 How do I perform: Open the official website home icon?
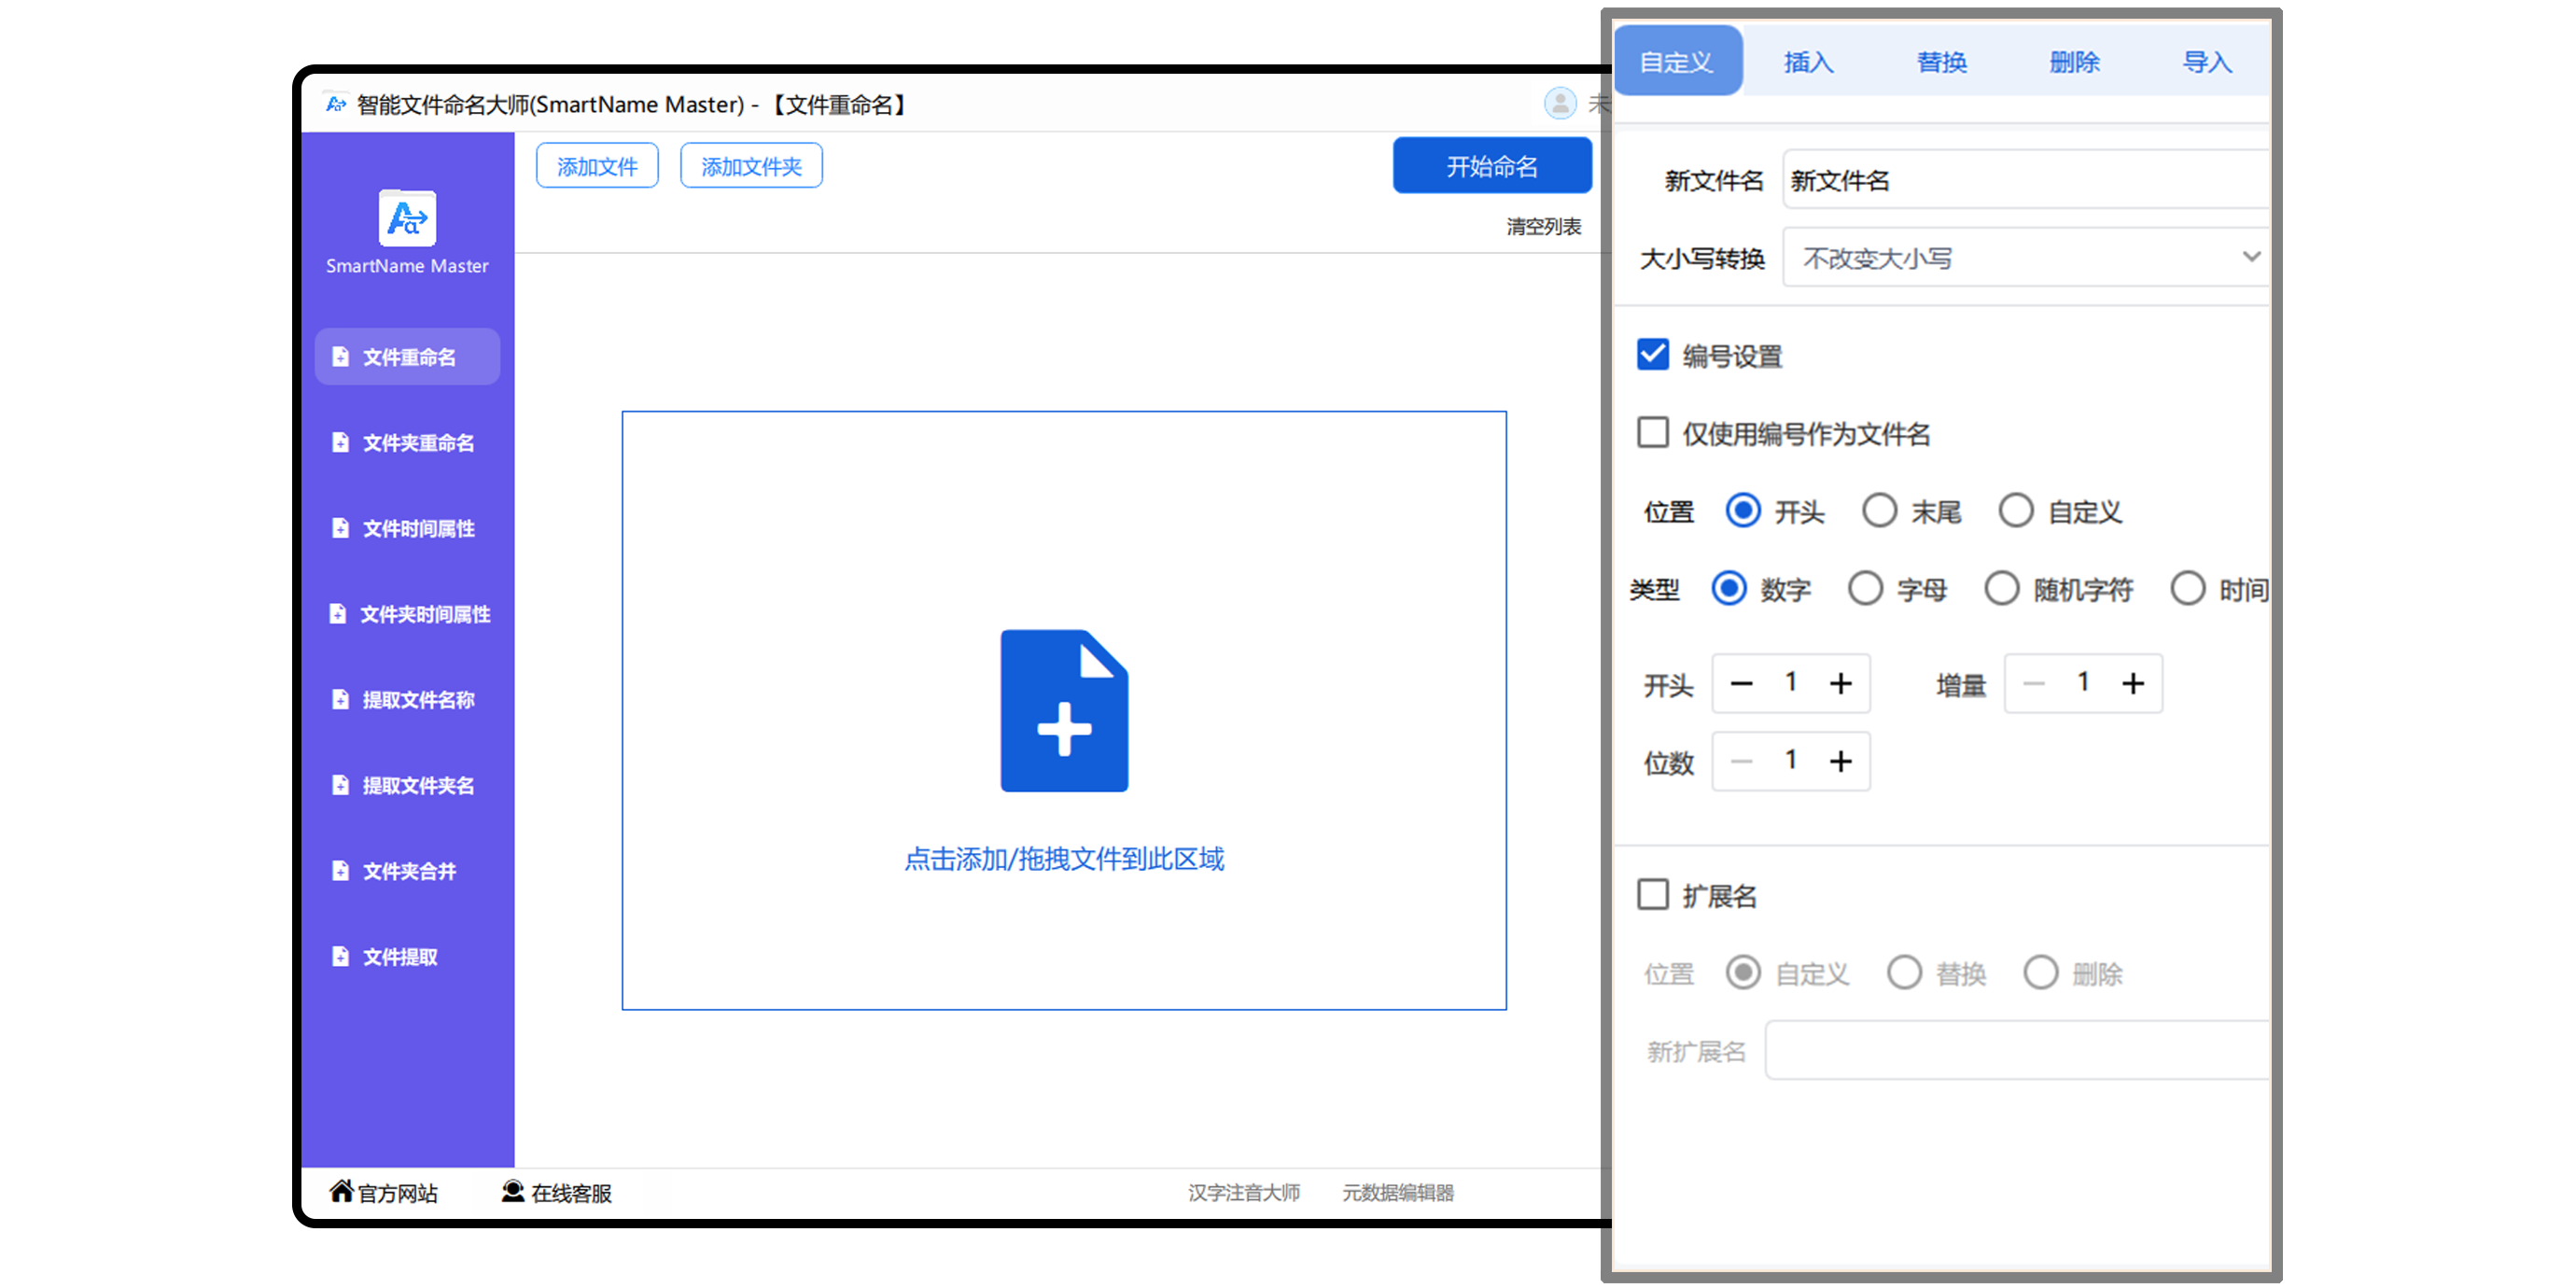[341, 1190]
